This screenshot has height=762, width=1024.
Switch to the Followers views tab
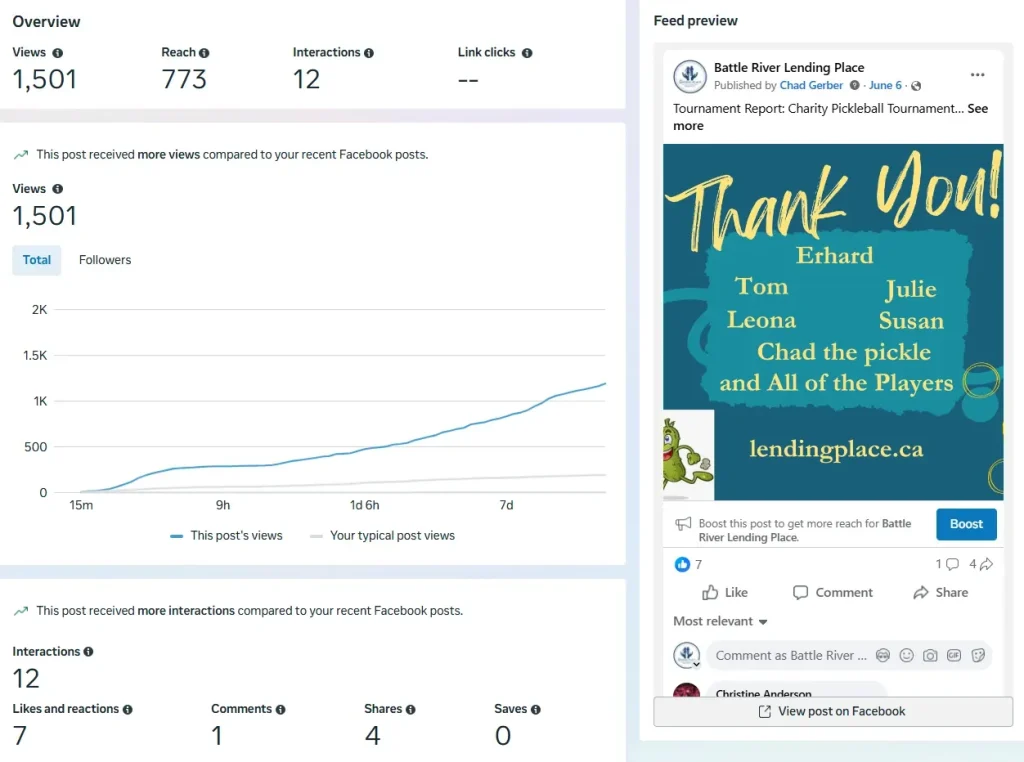coord(105,260)
